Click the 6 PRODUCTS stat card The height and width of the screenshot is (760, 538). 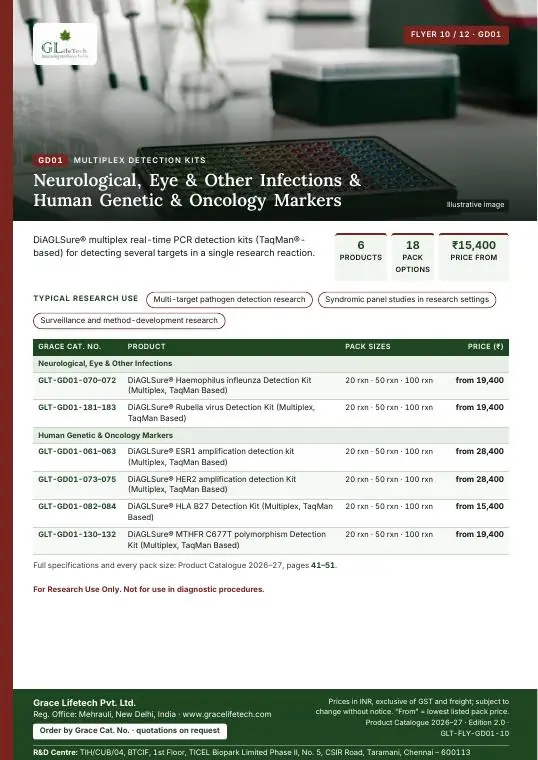pos(361,257)
